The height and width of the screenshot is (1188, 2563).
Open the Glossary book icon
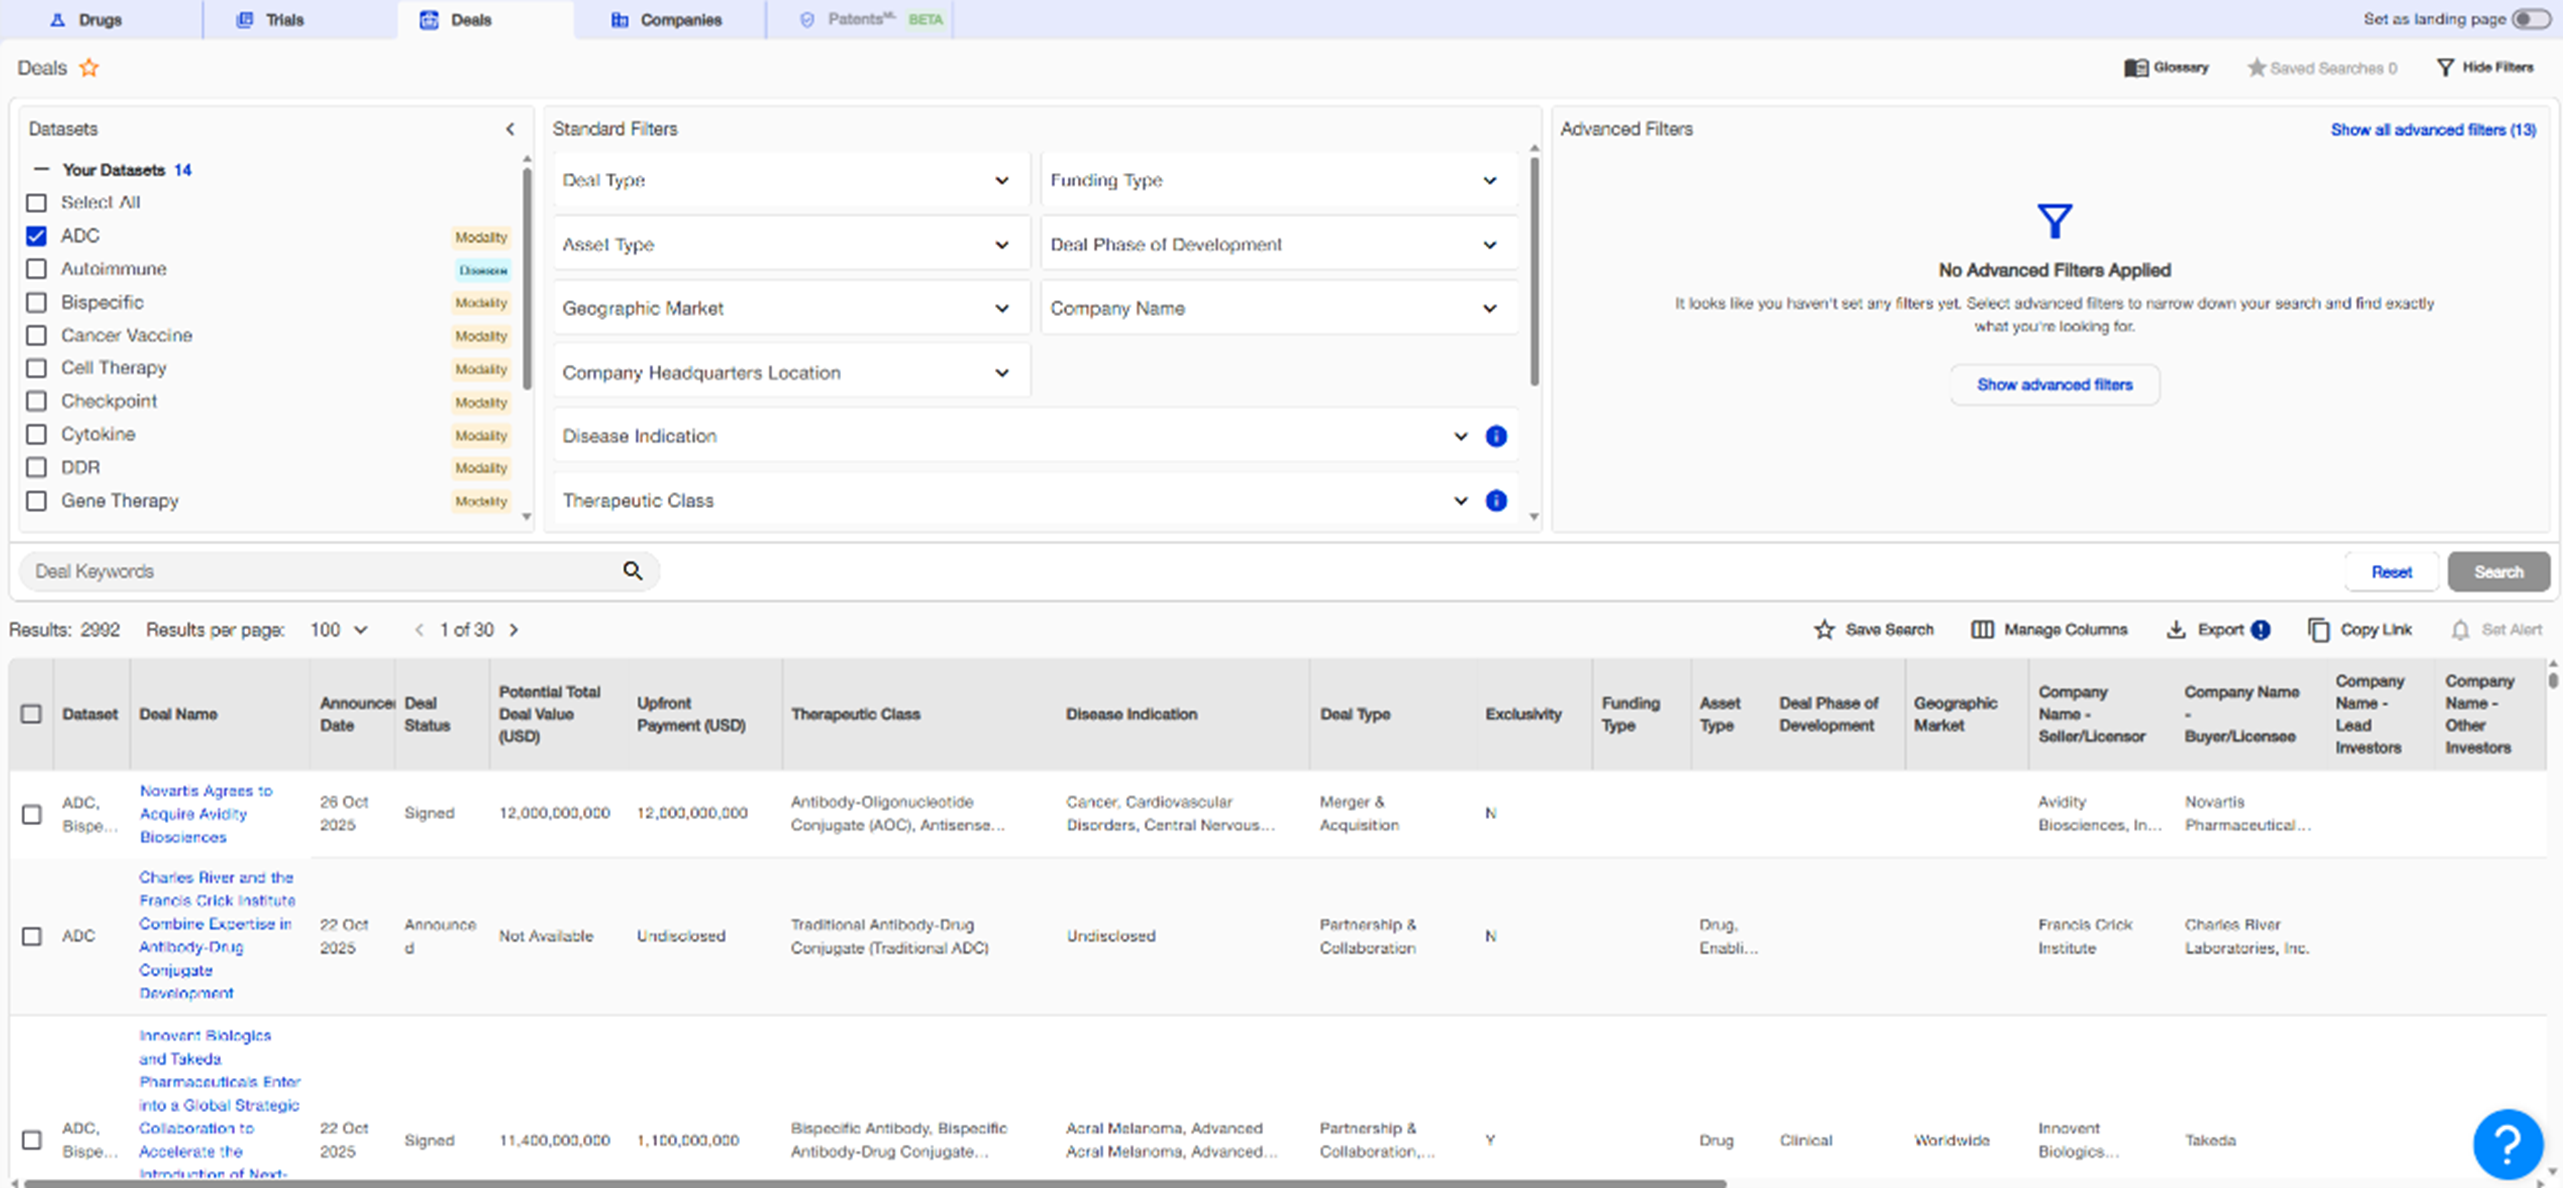pos(2135,68)
